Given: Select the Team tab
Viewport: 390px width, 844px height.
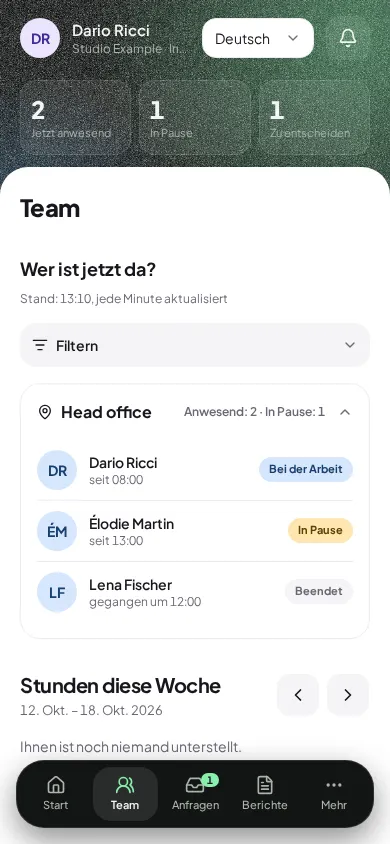Looking at the screenshot, I should coord(125,793).
